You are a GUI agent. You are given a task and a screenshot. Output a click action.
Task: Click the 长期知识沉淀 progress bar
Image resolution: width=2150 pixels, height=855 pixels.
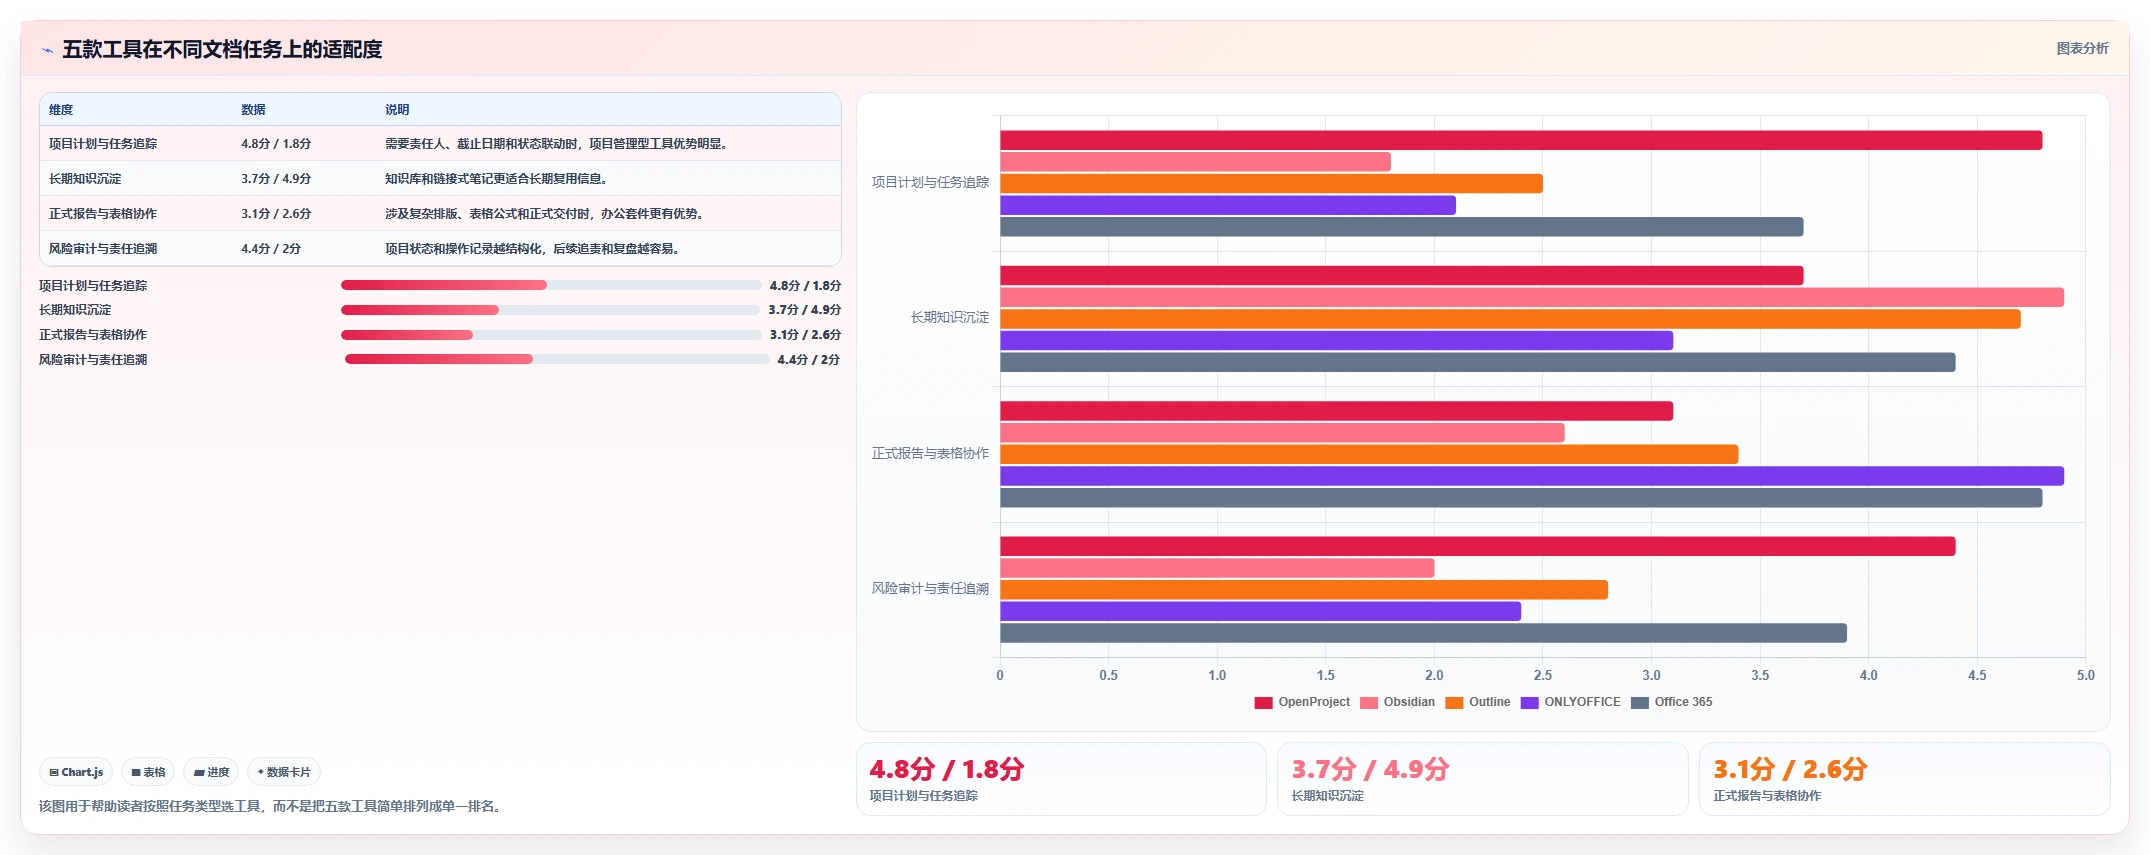551,310
